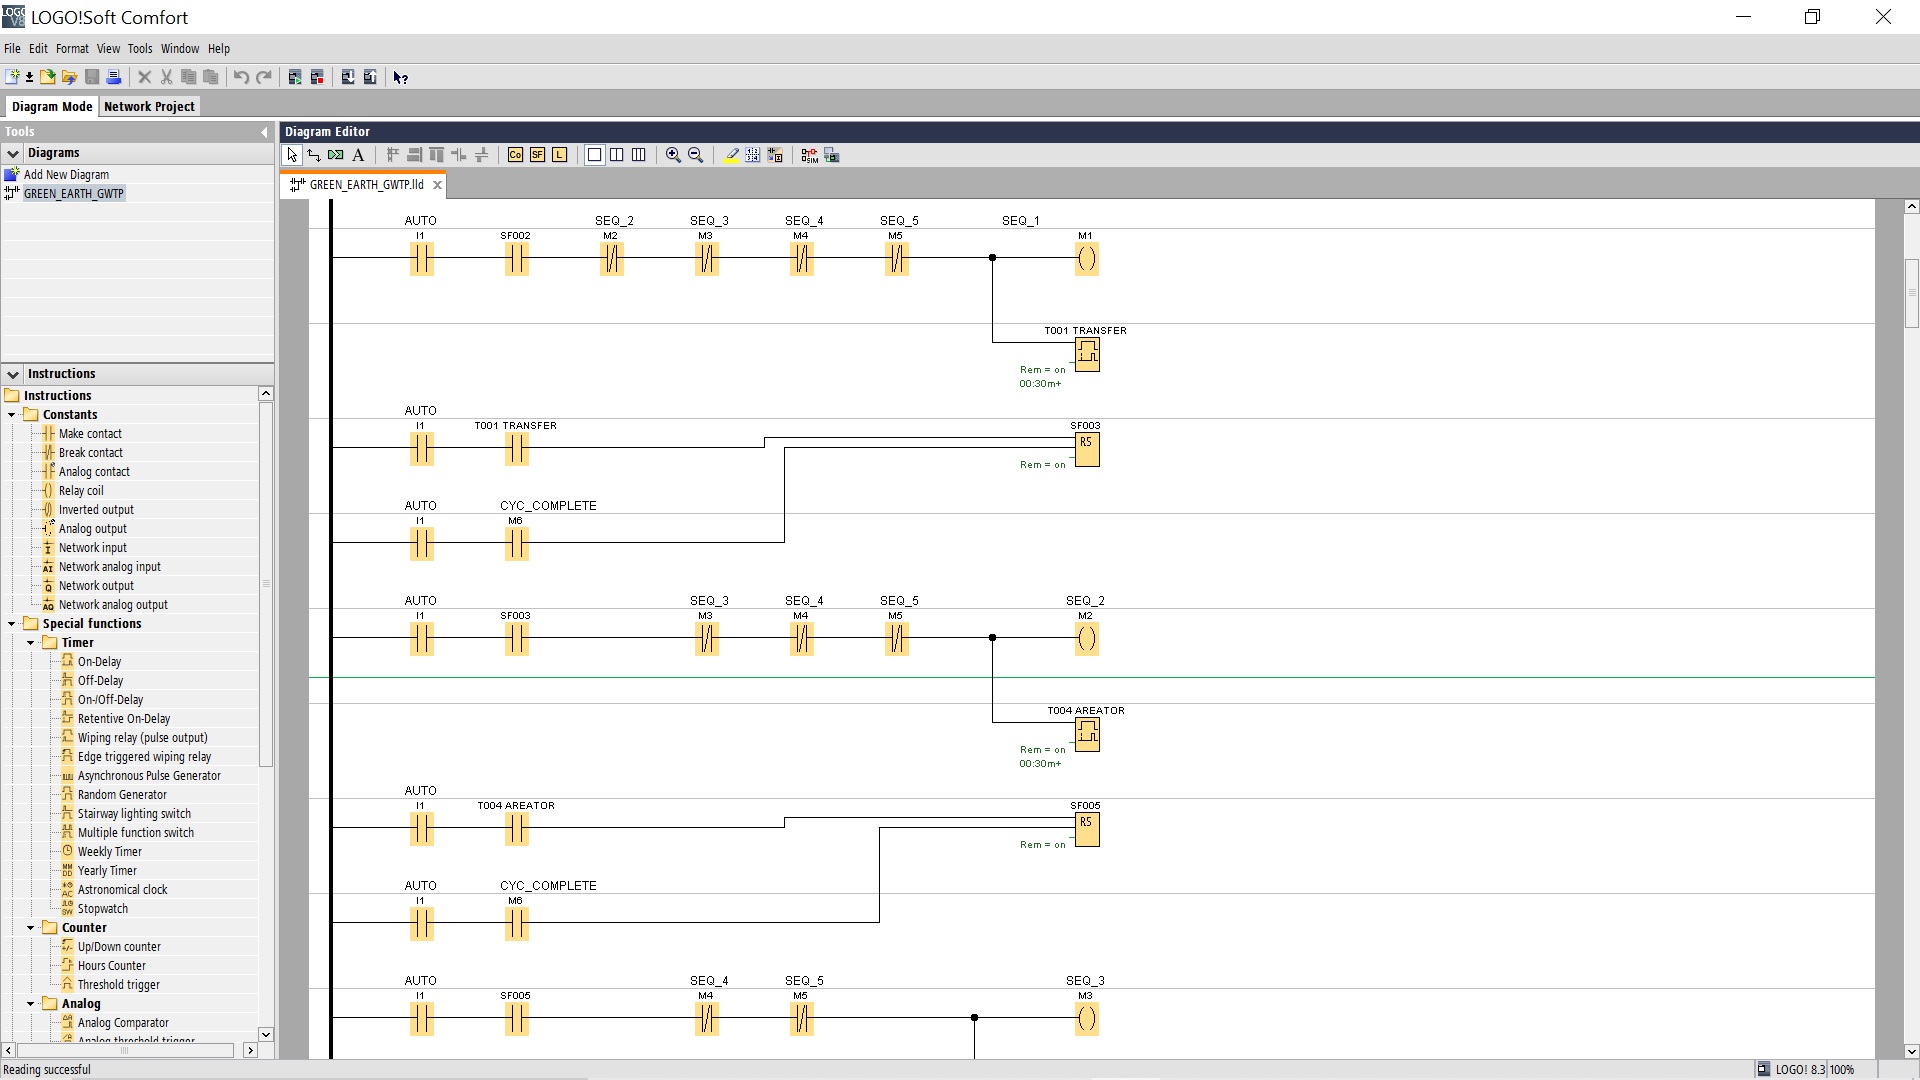The image size is (1920, 1080).
Task: Click the context-sensitive help arrow icon
Action: [400, 77]
